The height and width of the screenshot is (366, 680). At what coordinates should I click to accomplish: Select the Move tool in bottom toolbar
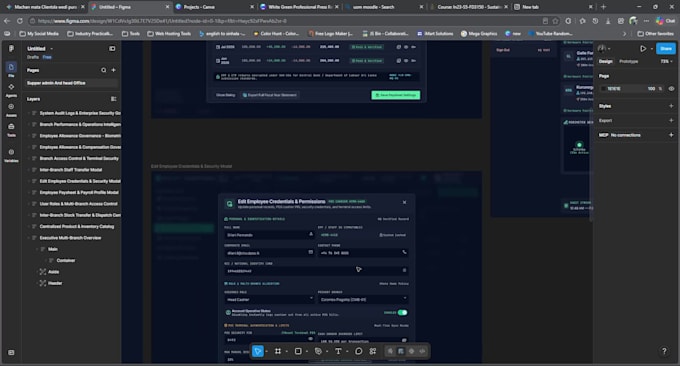(x=258, y=351)
